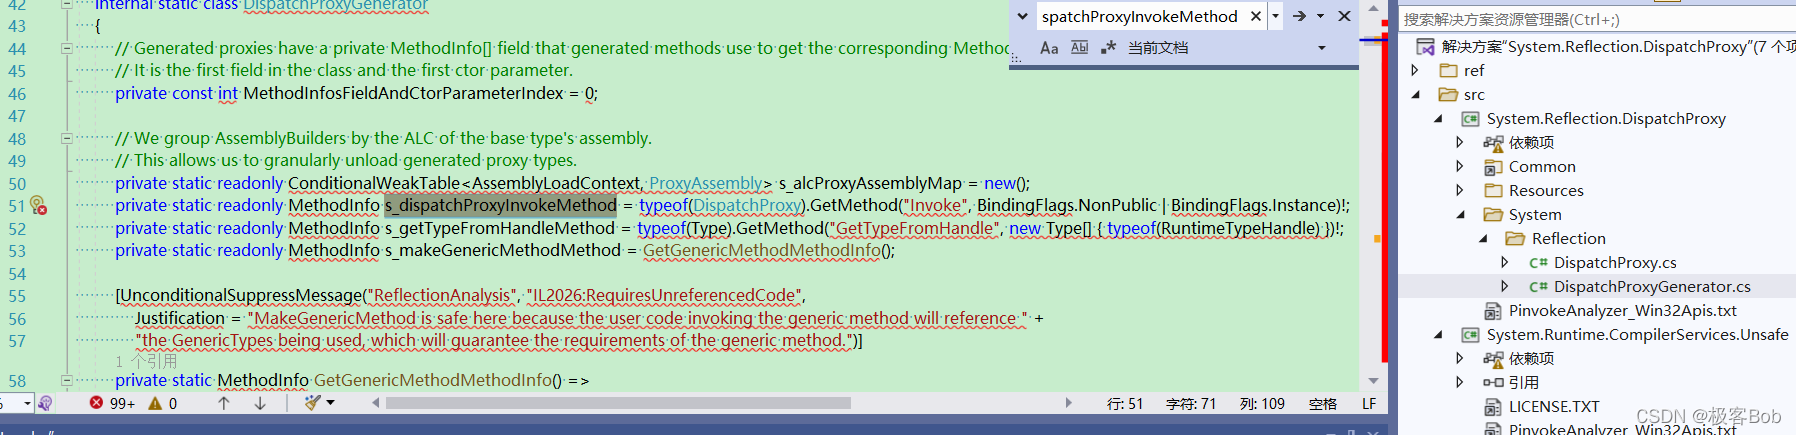Image resolution: width=1796 pixels, height=435 pixels.
Task: Click the System.Runtime.CompilerServices.Unsafe project icon
Action: [x=1470, y=334]
